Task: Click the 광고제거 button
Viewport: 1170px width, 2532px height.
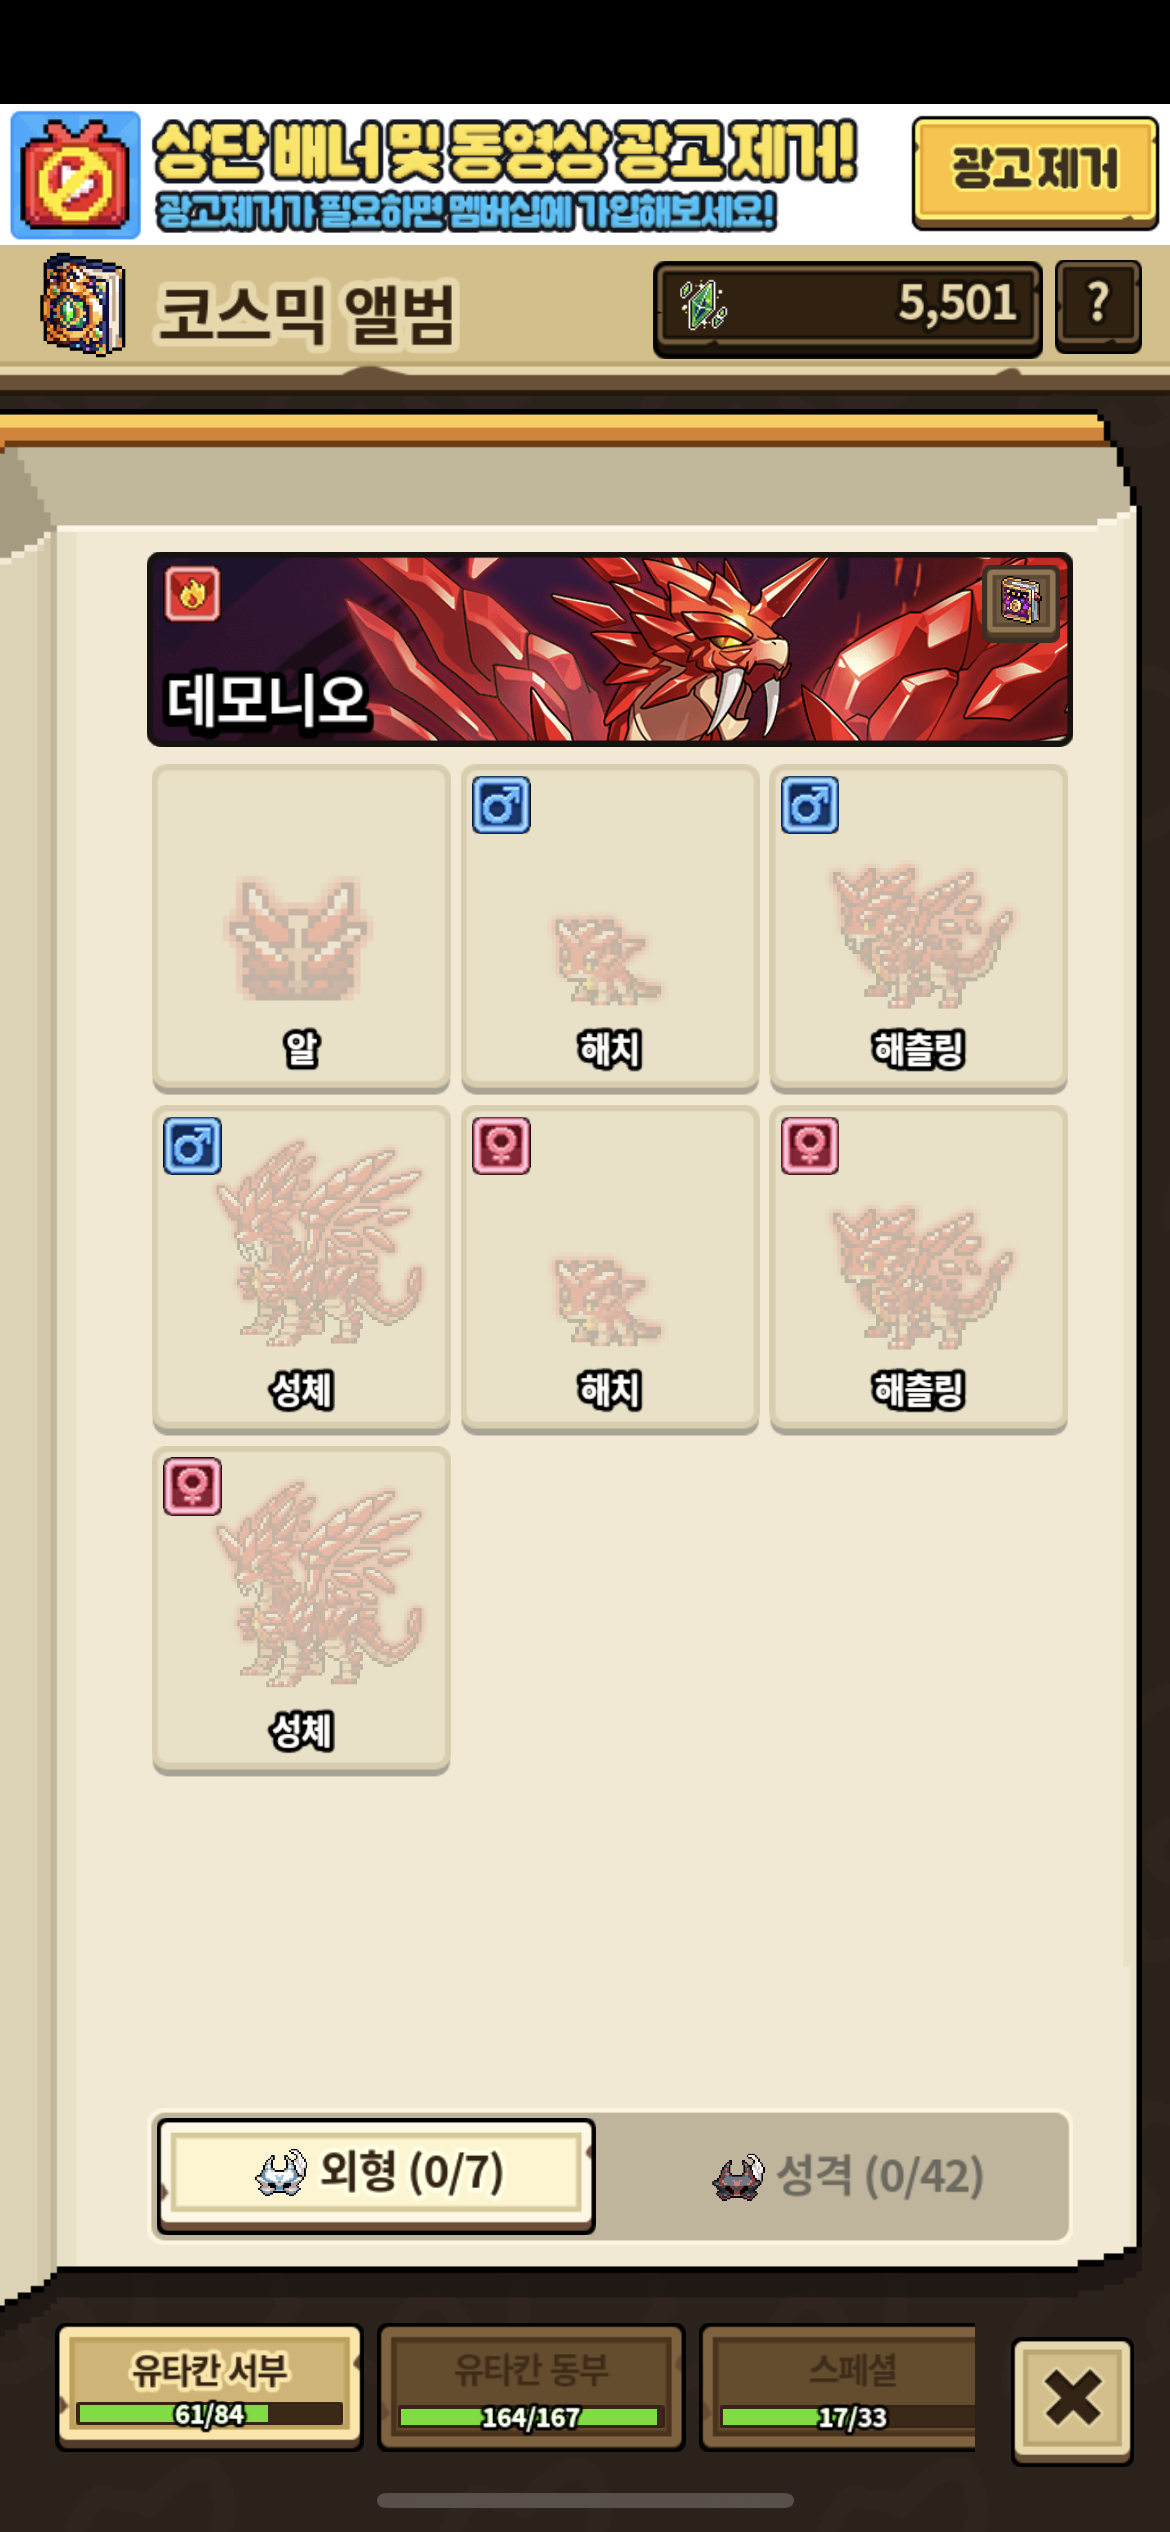Action: click(1034, 172)
